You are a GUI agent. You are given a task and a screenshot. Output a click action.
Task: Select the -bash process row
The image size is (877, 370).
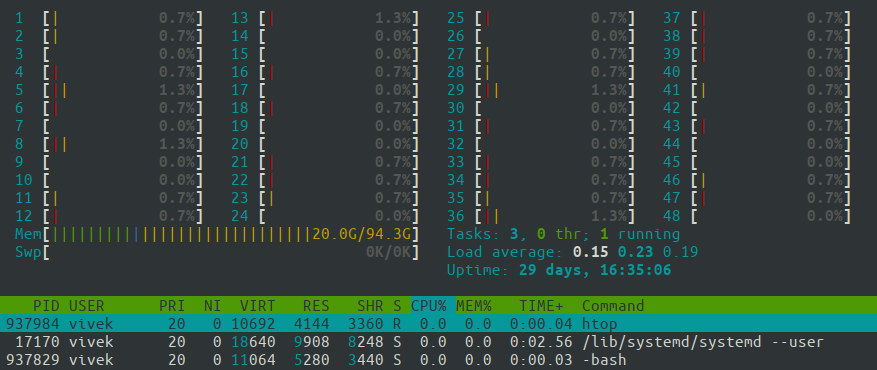point(438,359)
